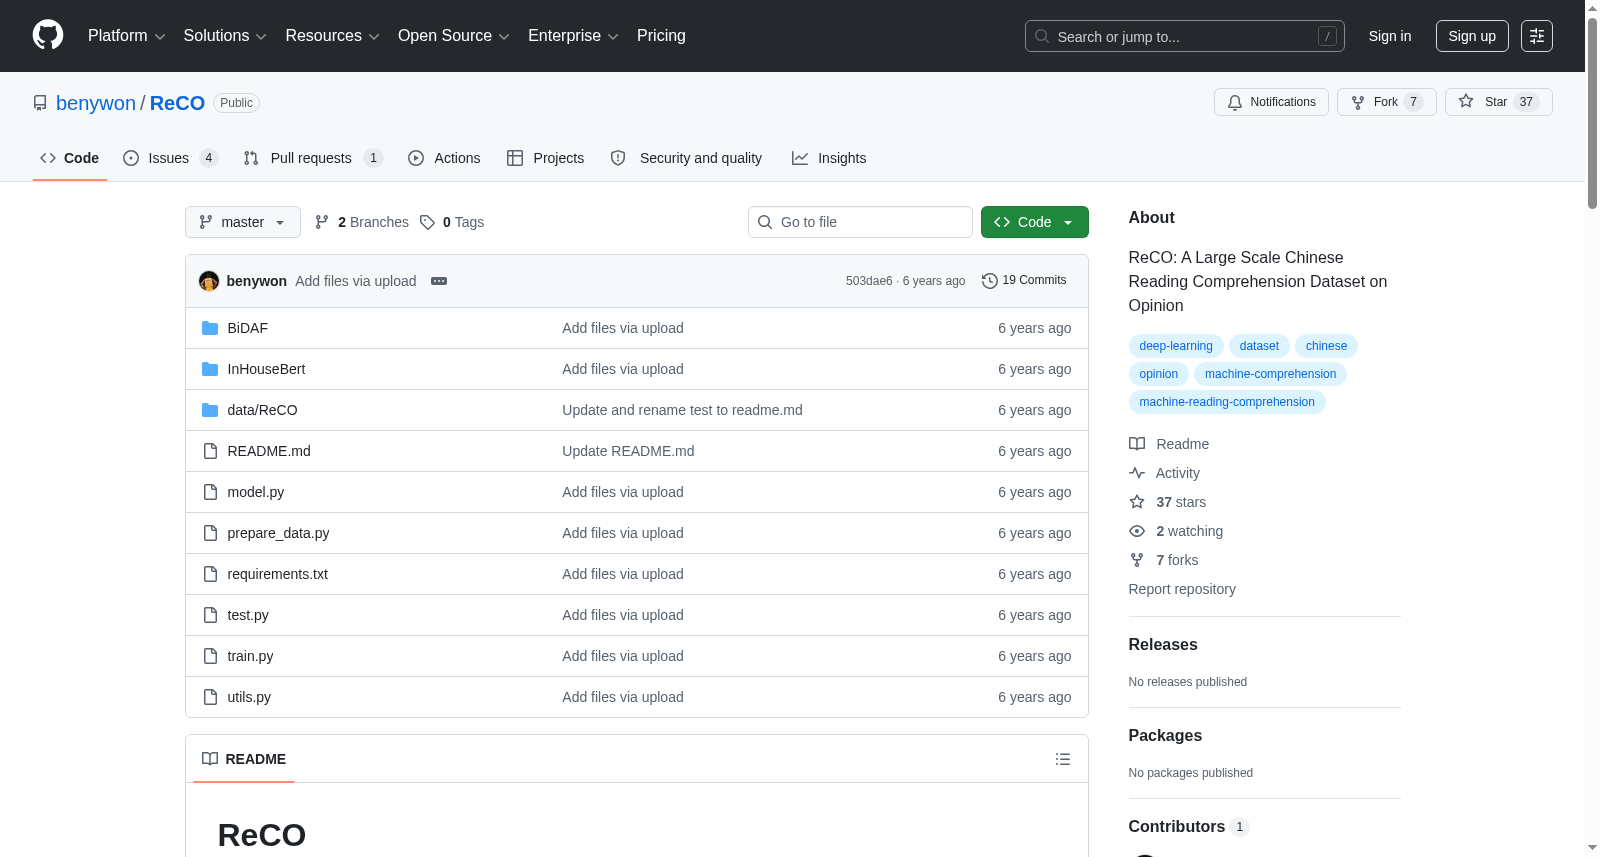The height and width of the screenshot is (857, 1600).
Task: Open the Issues tab
Action: (170, 158)
